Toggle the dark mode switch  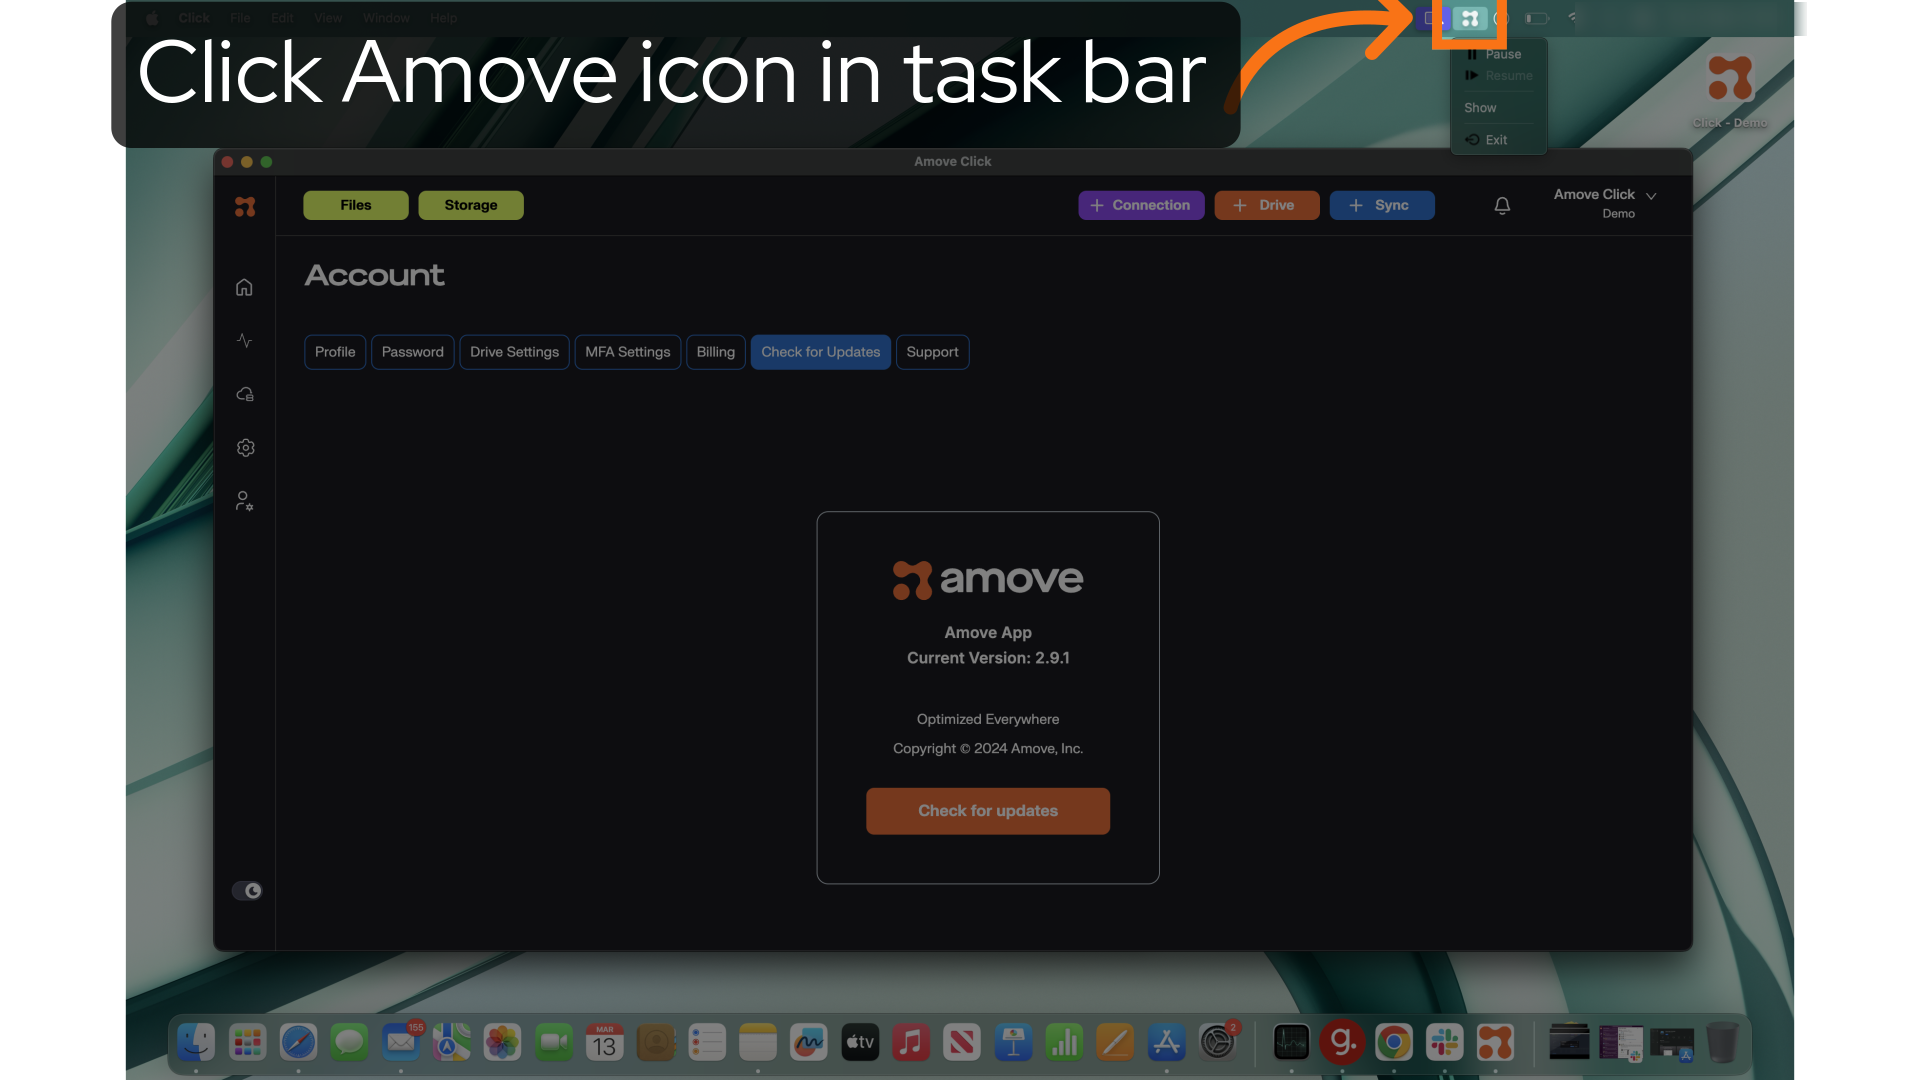coord(247,891)
